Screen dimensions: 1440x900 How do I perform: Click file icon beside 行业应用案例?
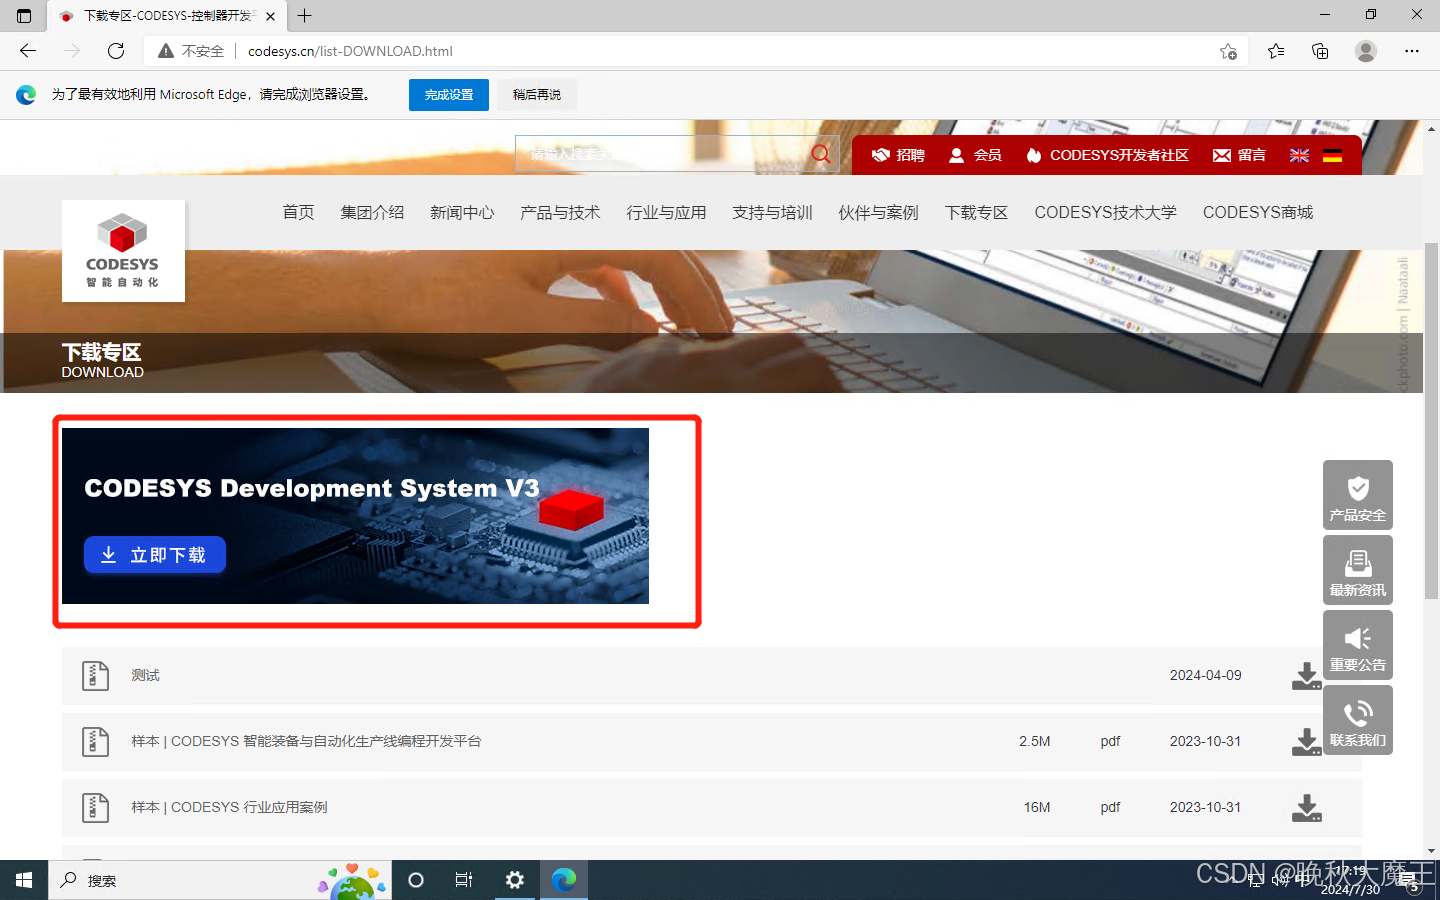tap(95, 808)
